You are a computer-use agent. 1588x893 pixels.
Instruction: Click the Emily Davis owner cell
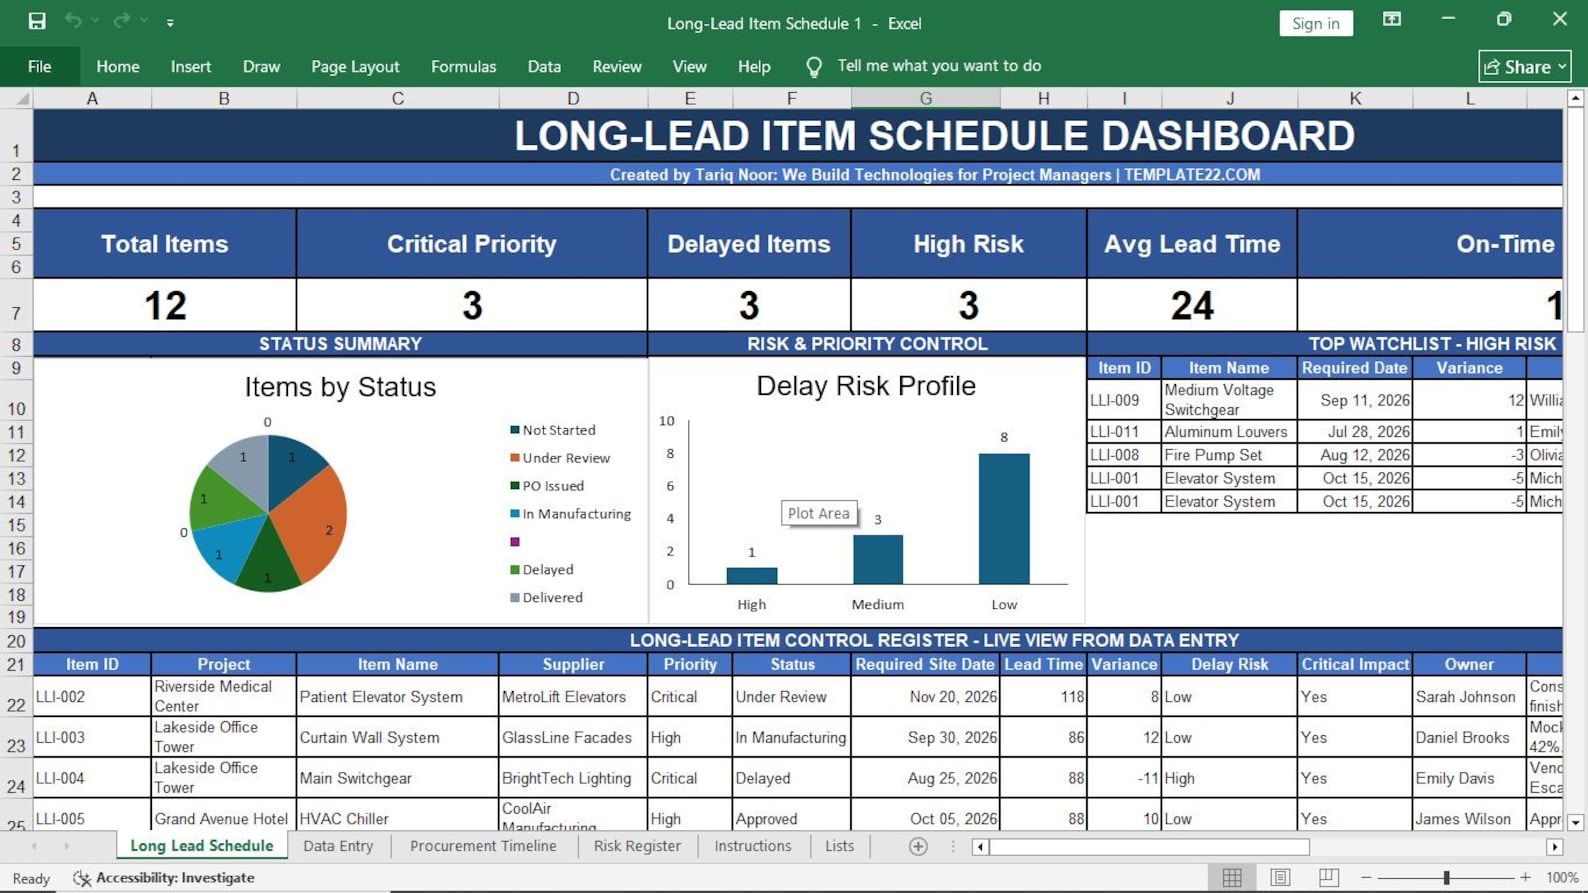(x=1469, y=778)
